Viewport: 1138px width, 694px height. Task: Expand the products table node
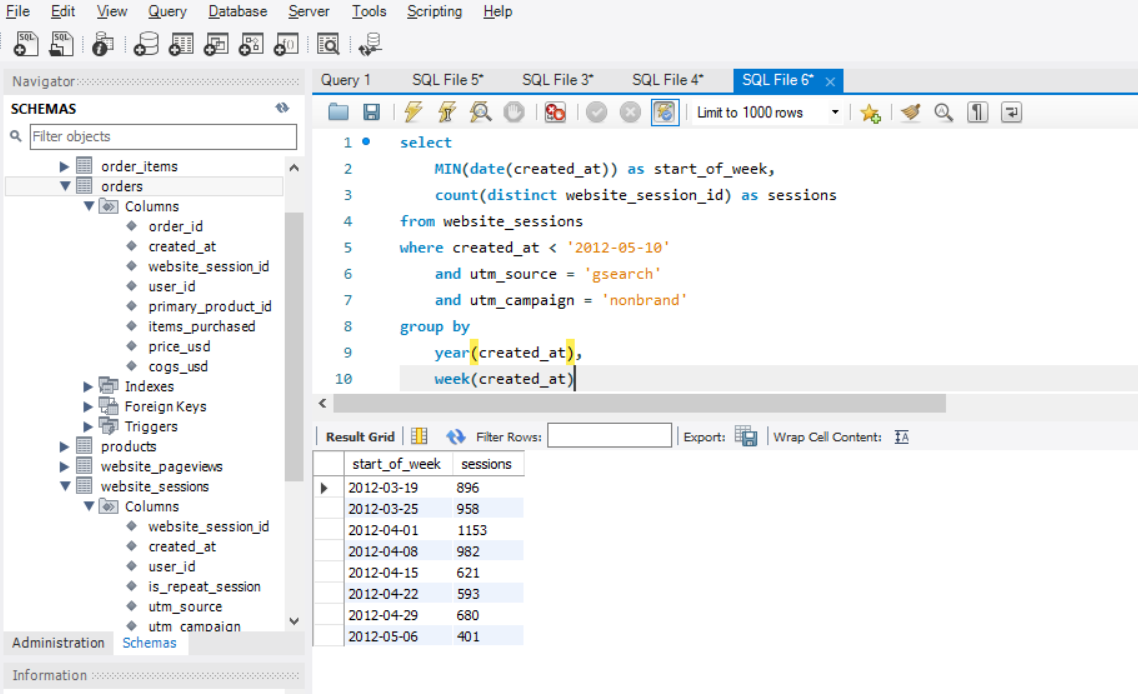(x=64, y=446)
